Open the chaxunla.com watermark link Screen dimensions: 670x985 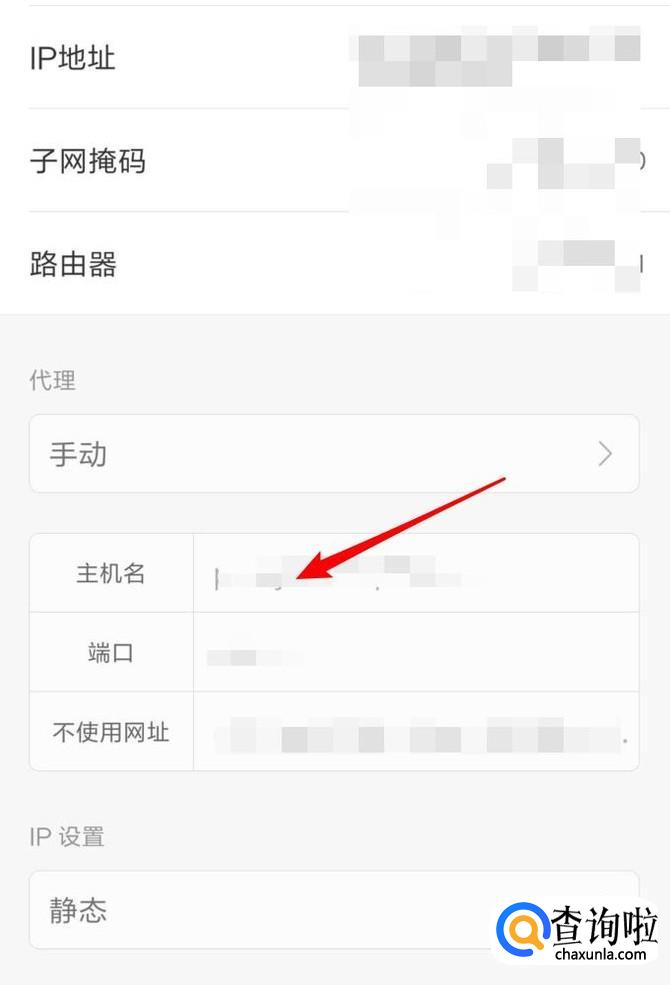coord(600,955)
